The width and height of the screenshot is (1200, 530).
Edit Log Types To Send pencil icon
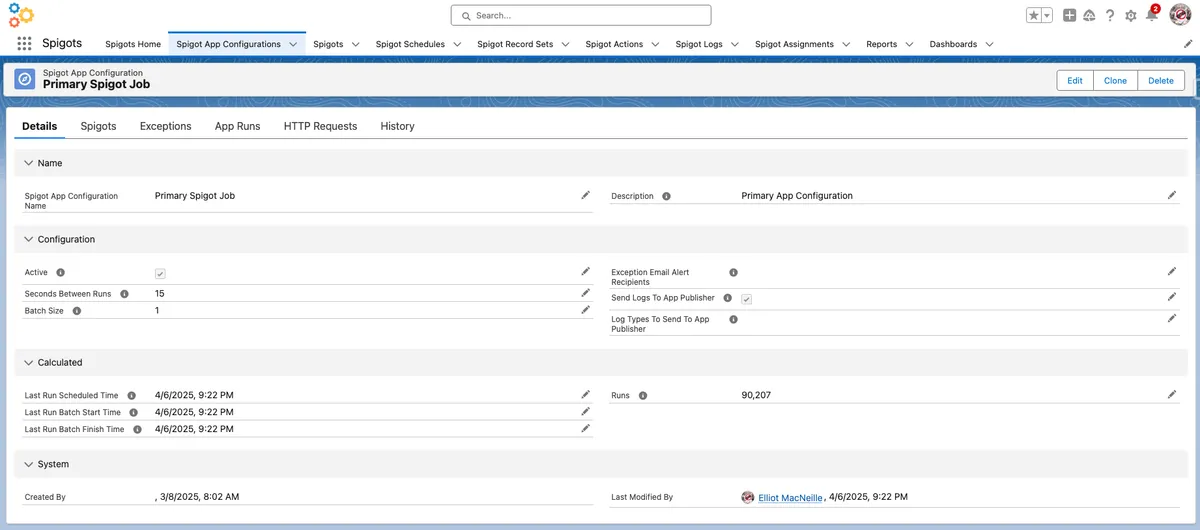pos(1172,318)
